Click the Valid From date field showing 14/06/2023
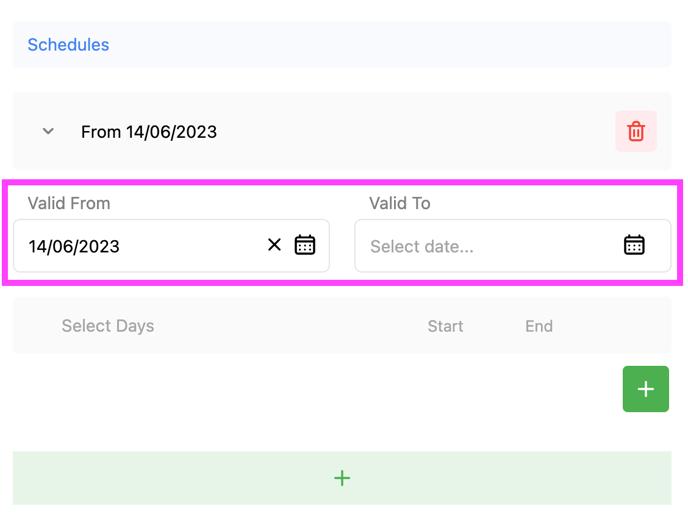 pos(140,246)
